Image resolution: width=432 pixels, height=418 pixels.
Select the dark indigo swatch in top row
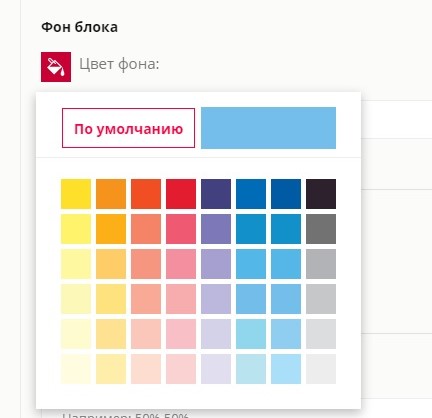(216, 194)
